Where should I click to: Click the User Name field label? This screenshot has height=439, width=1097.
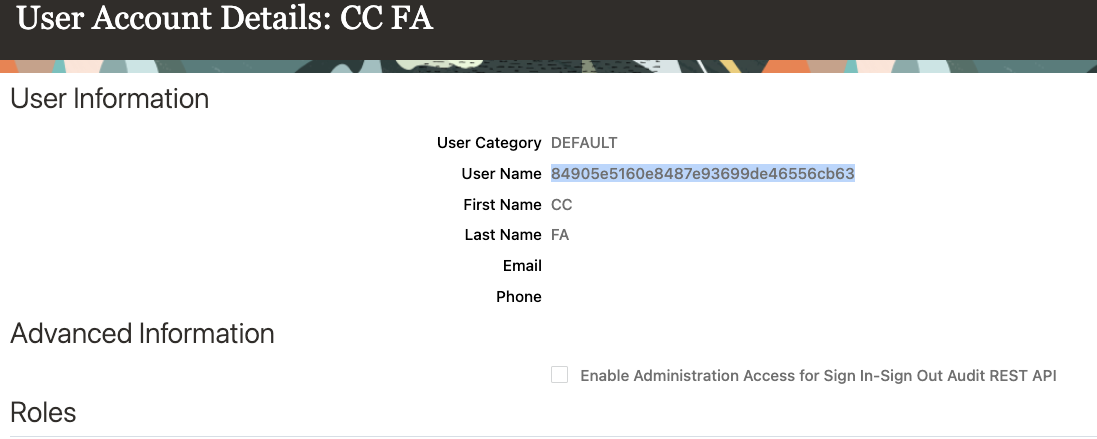click(501, 174)
